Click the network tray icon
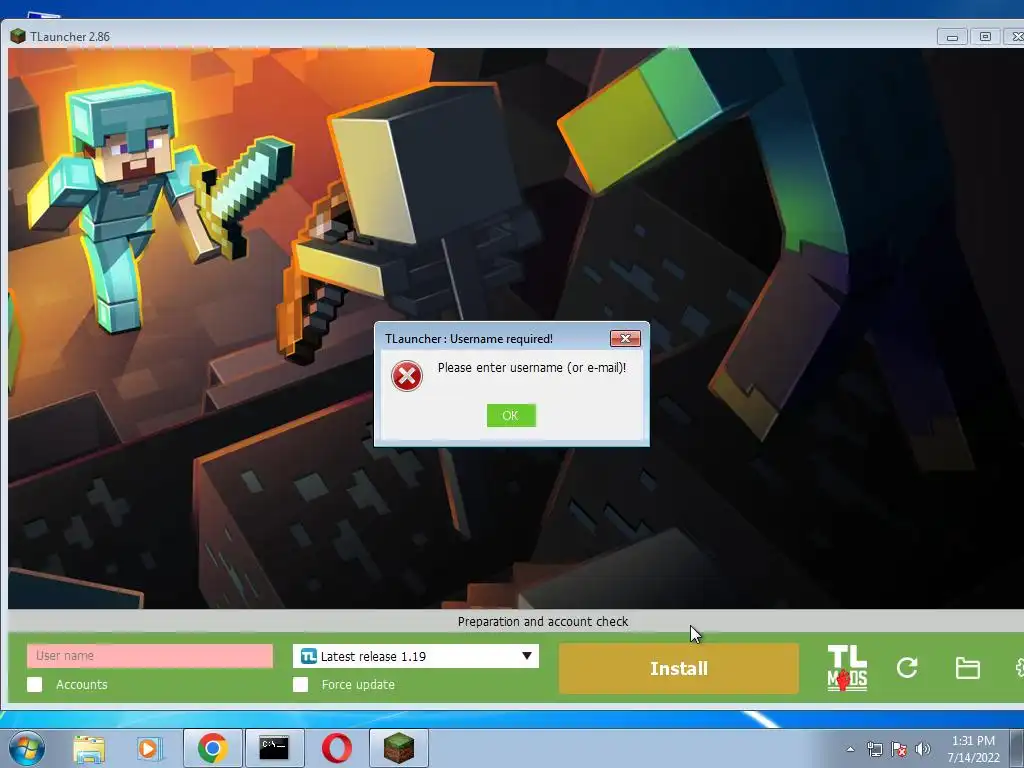Screen dimensions: 1024x768 coord(874,749)
